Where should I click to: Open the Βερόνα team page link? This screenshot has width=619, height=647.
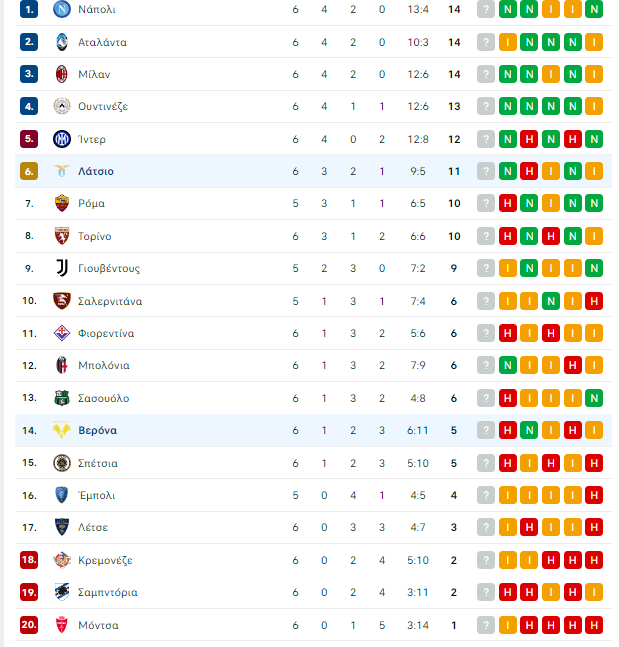click(x=97, y=430)
